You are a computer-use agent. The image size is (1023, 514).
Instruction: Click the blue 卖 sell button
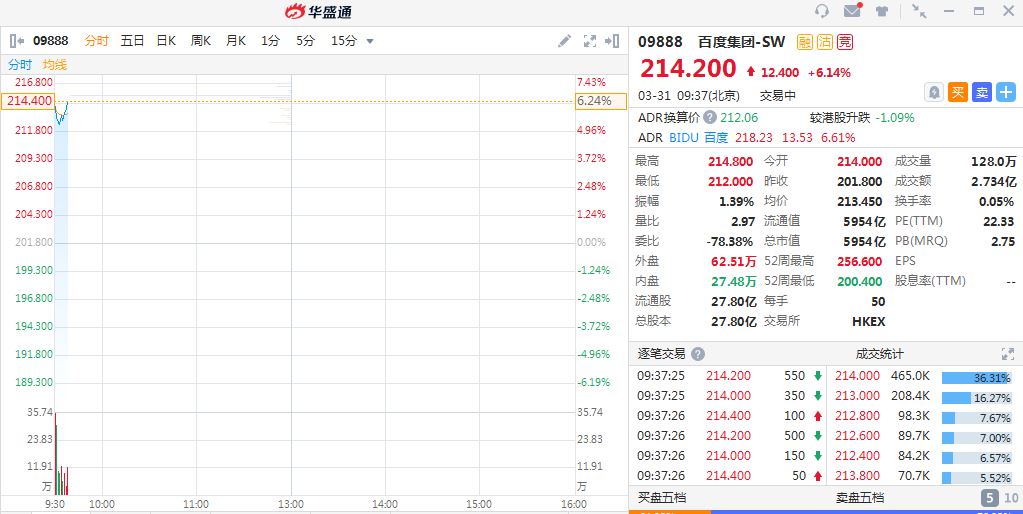click(x=981, y=92)
